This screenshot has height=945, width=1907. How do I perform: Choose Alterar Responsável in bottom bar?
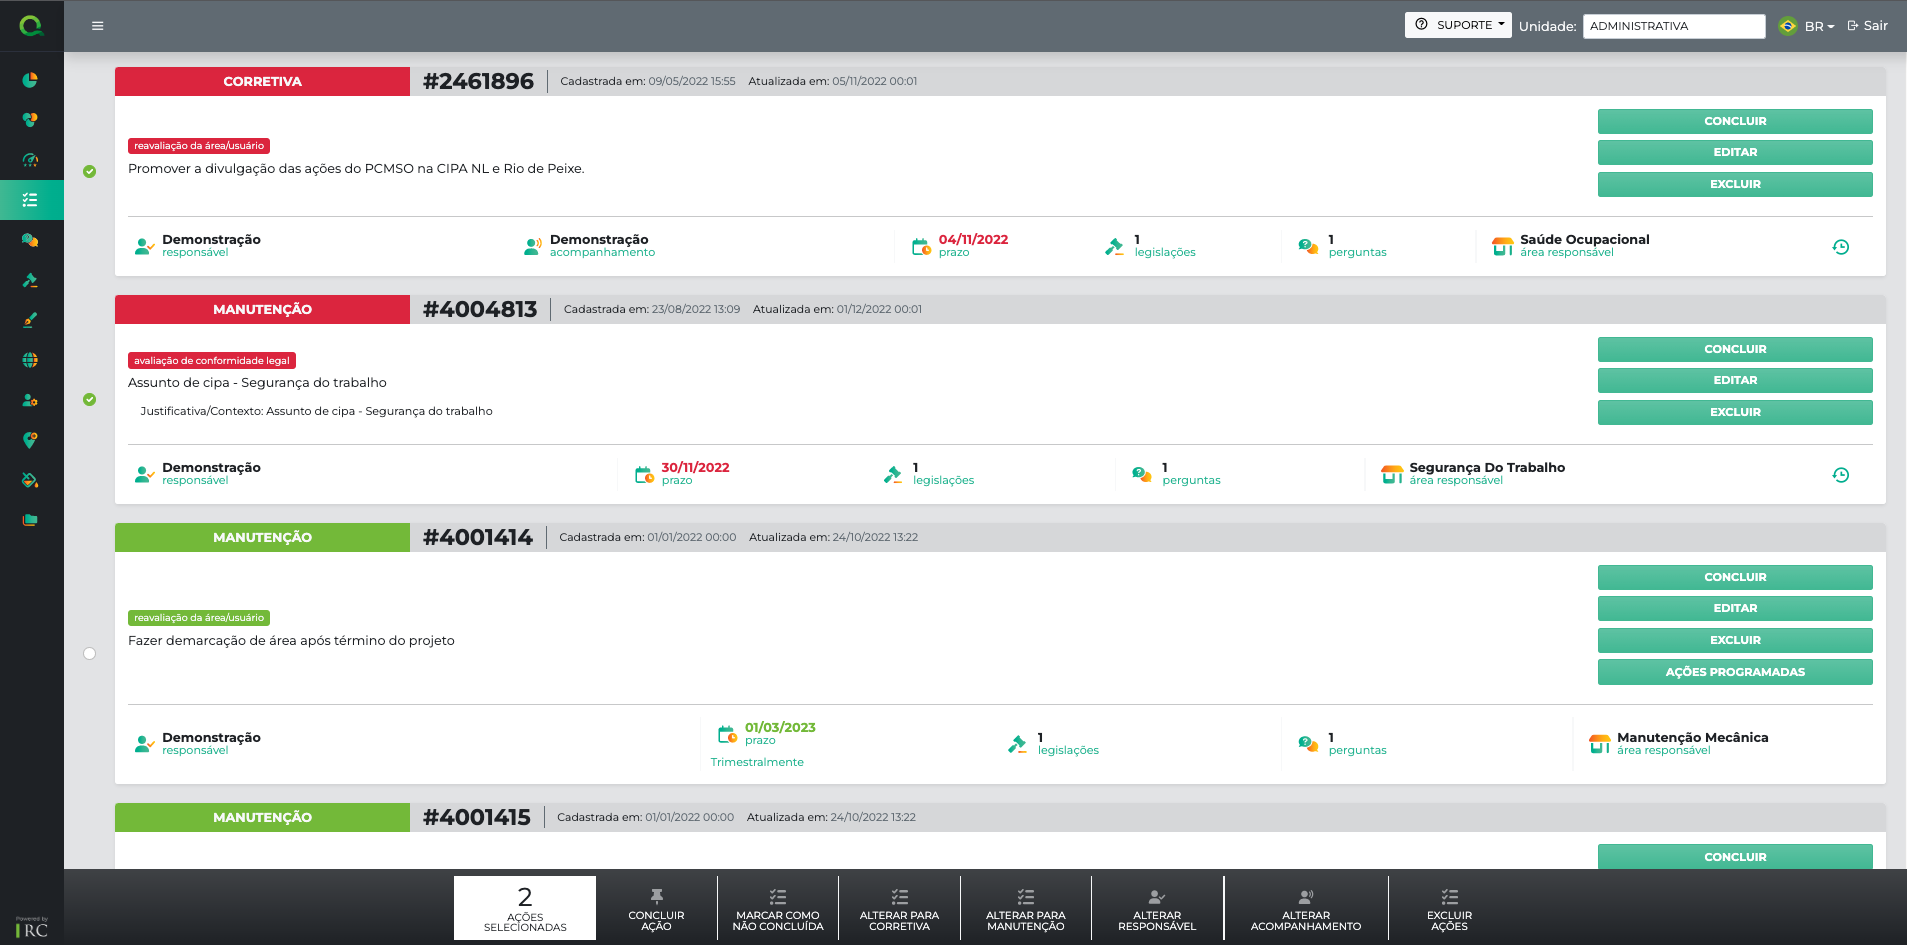pos(1156,908)
